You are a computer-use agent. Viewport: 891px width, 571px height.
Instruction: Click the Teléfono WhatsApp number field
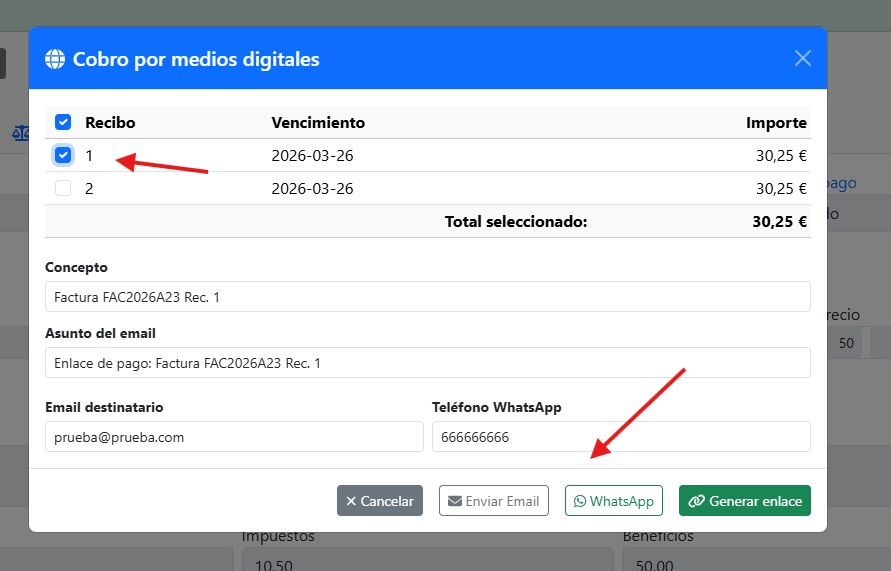coord(620,437)
